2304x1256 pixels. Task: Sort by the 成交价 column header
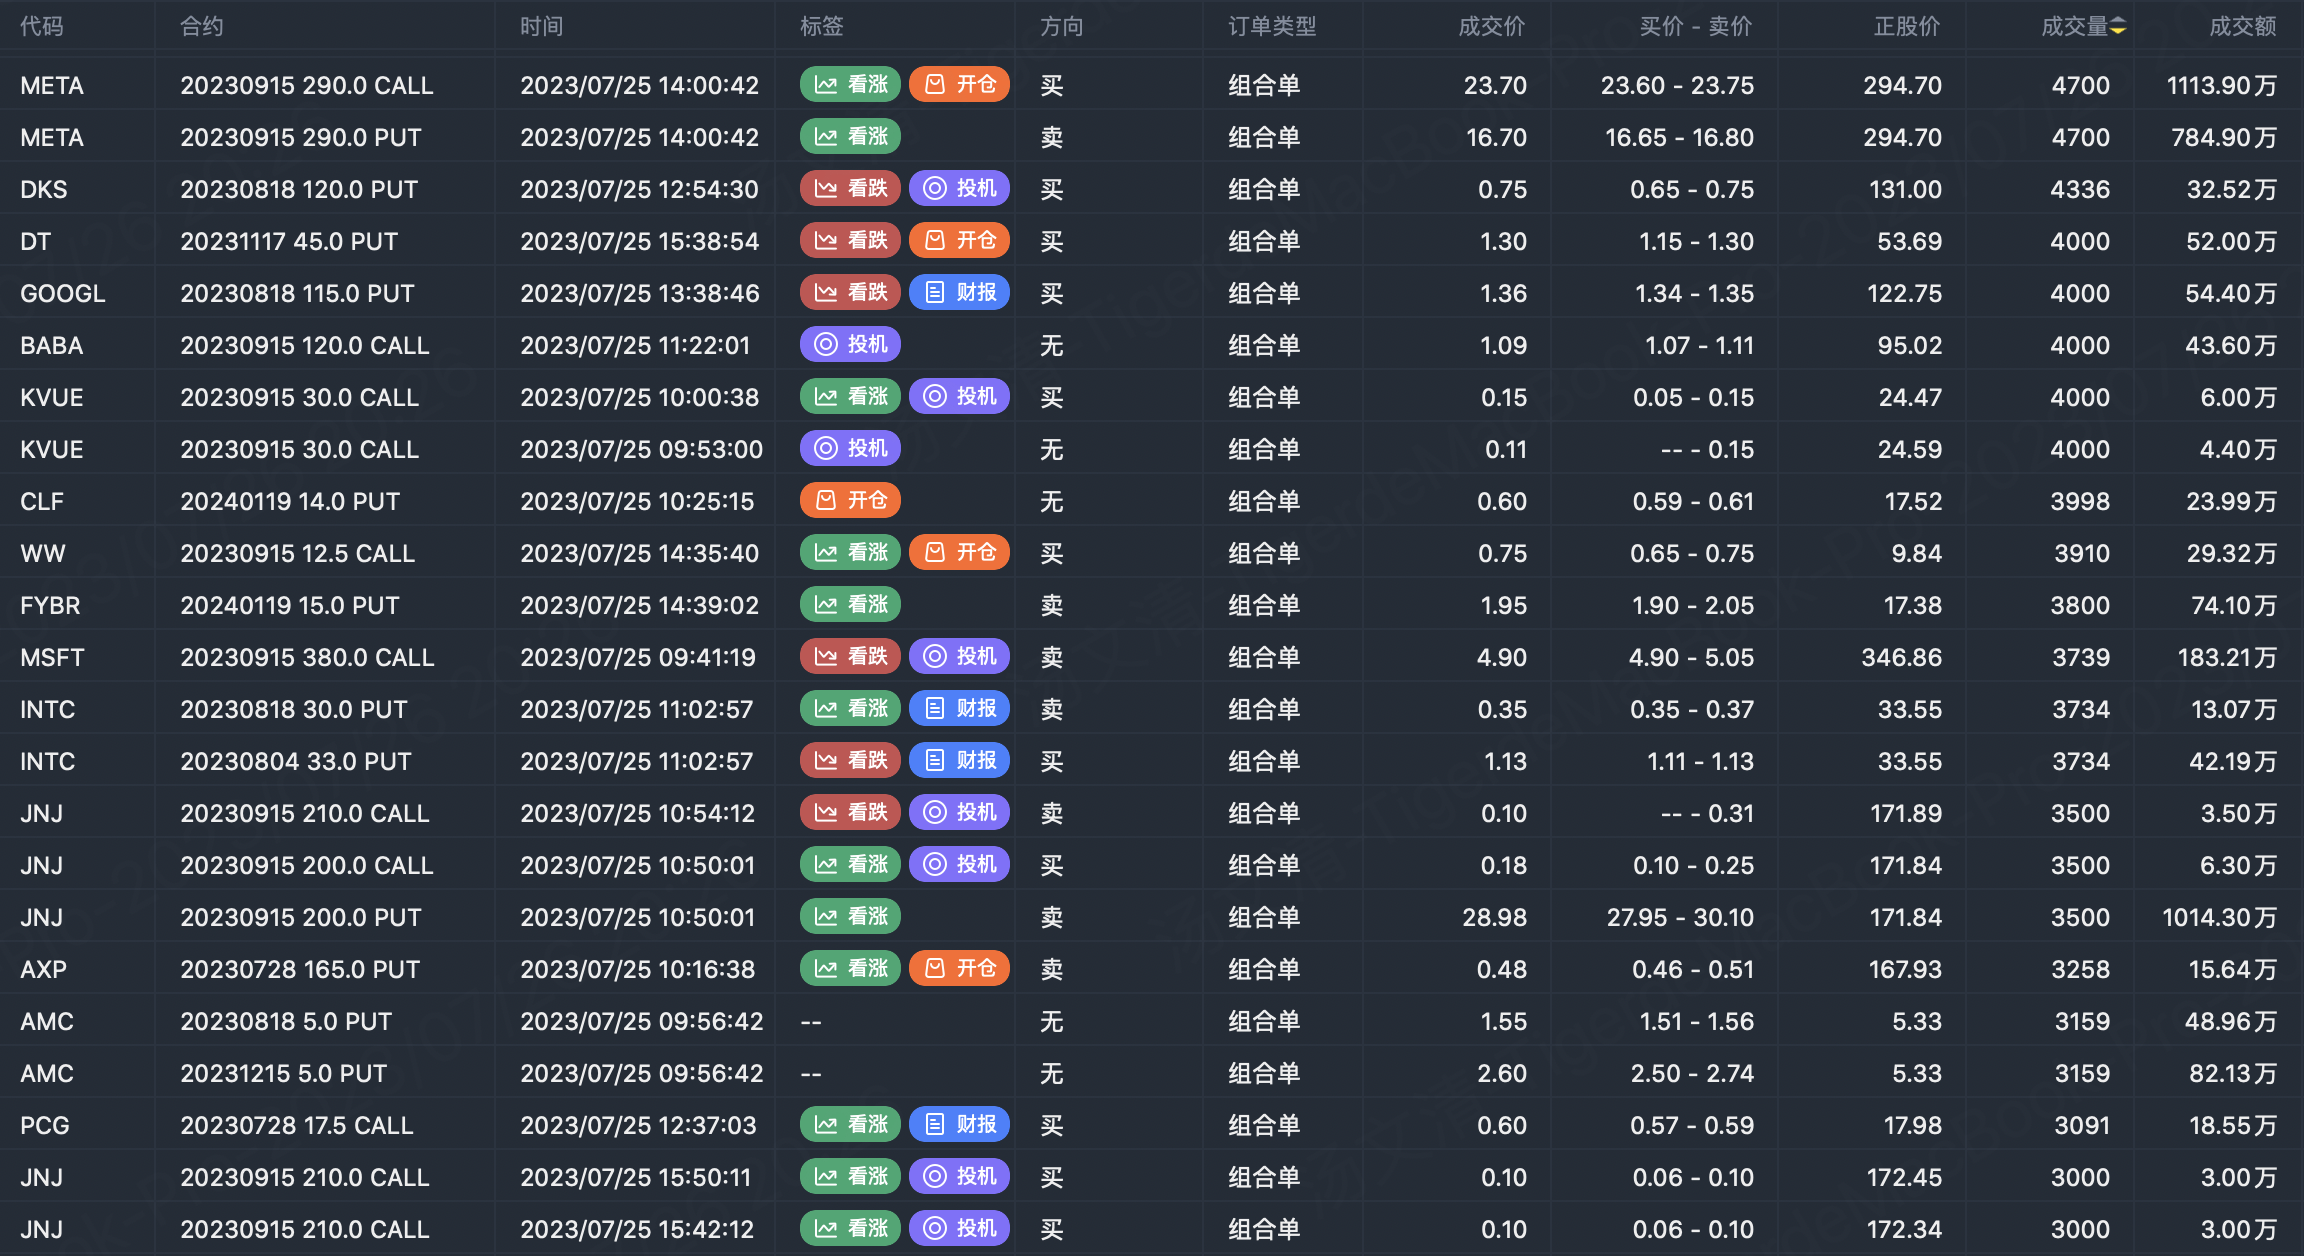click(1492, 27)
